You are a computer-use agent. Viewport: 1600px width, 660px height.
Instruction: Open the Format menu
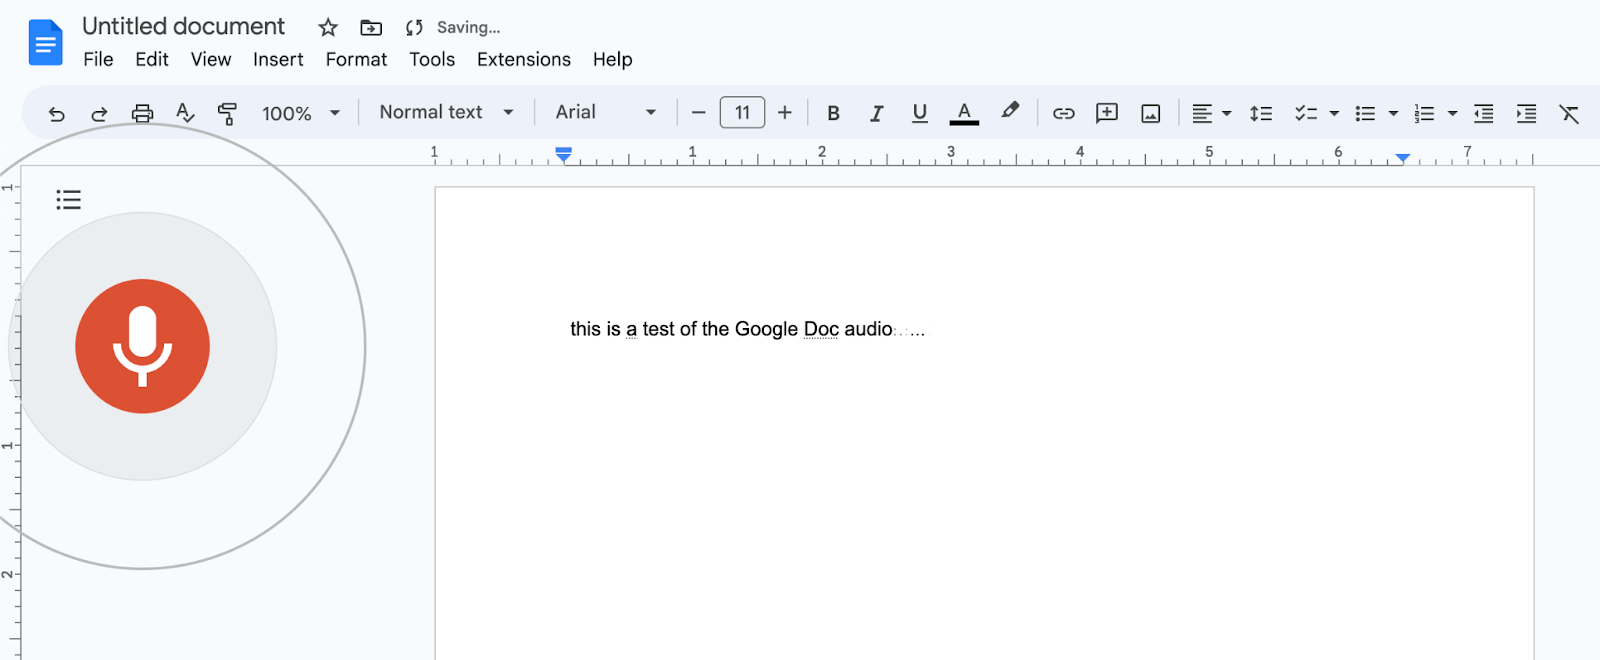coord(356,59)
